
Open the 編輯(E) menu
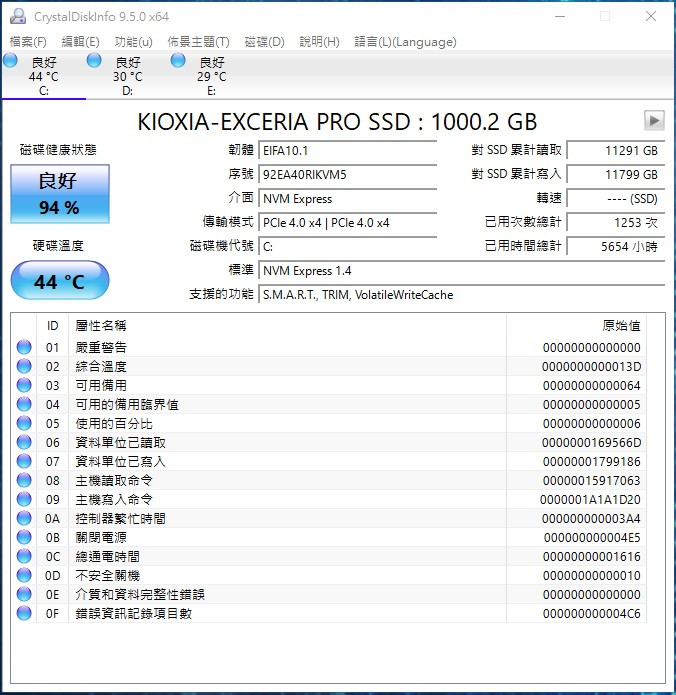80,42
